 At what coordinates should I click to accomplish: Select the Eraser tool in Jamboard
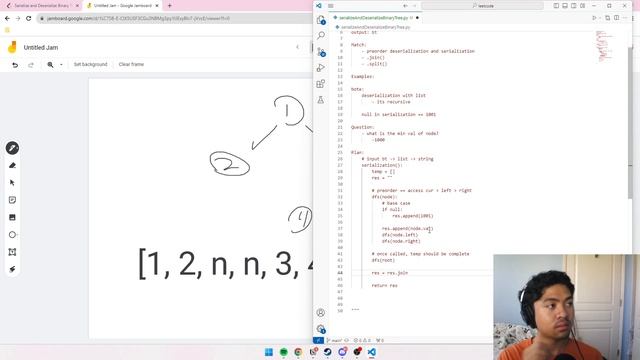click(x=12, y=165)
